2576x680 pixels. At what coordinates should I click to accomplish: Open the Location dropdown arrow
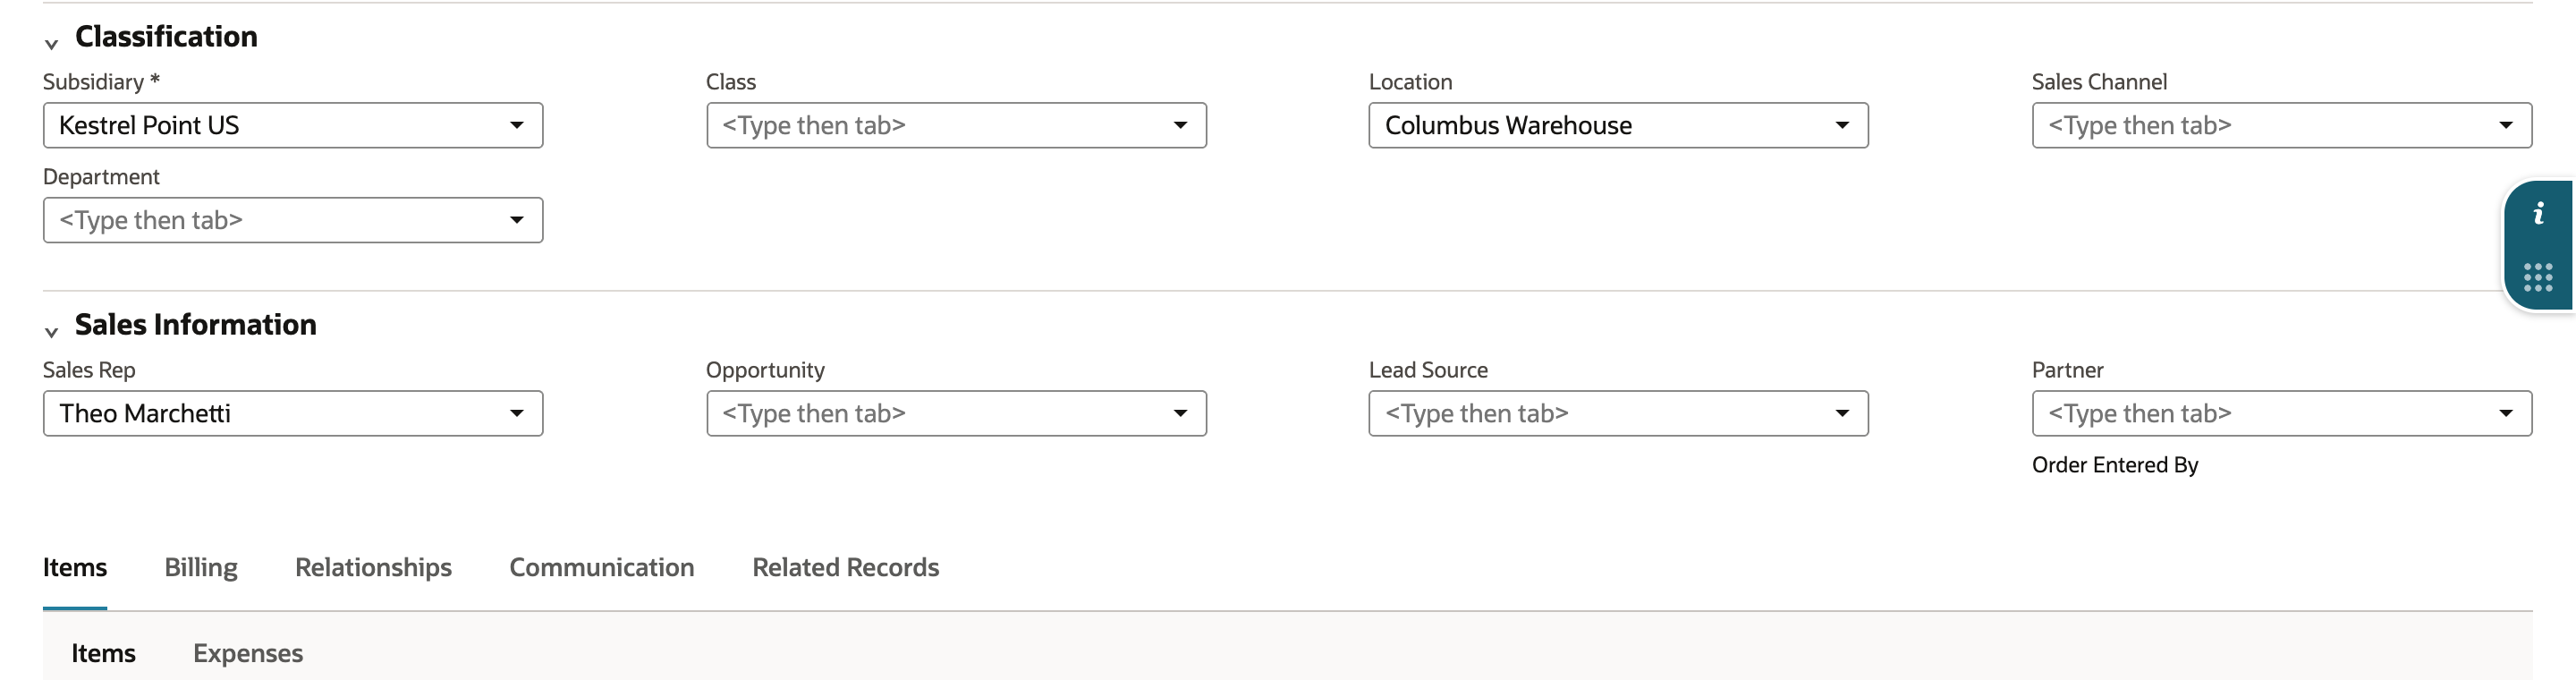point(1842,125)
